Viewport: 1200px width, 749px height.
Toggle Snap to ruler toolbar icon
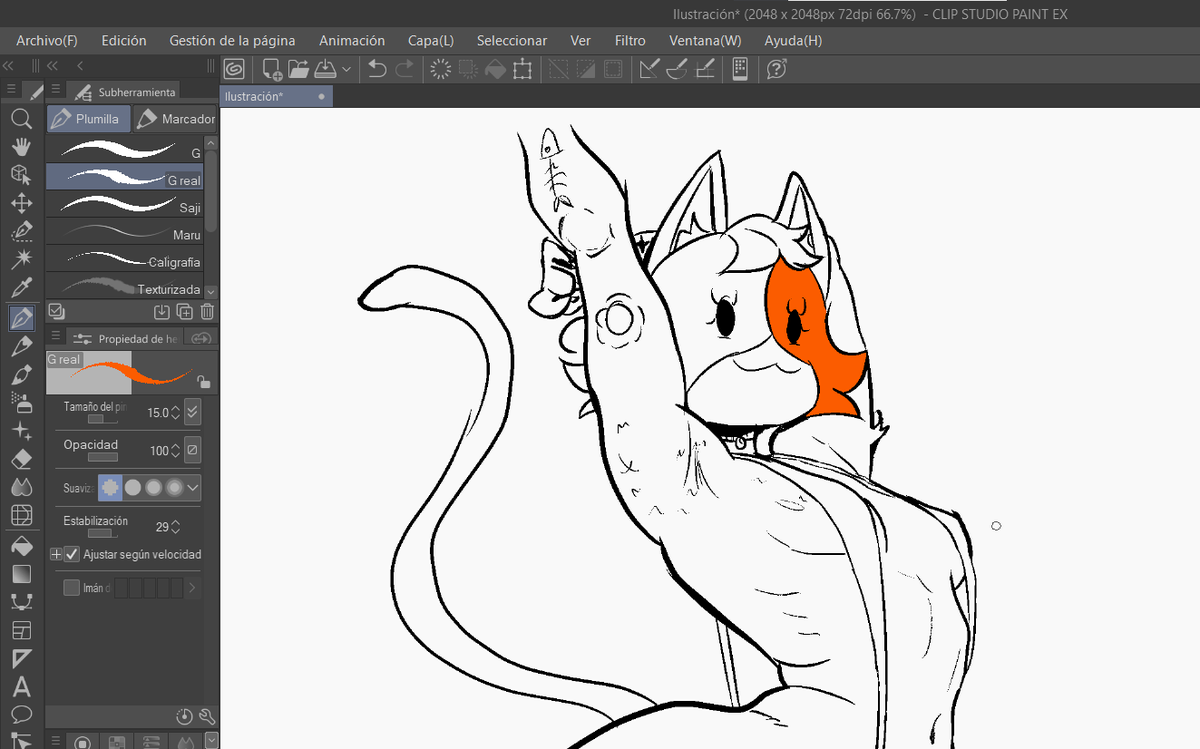(650, 69)
